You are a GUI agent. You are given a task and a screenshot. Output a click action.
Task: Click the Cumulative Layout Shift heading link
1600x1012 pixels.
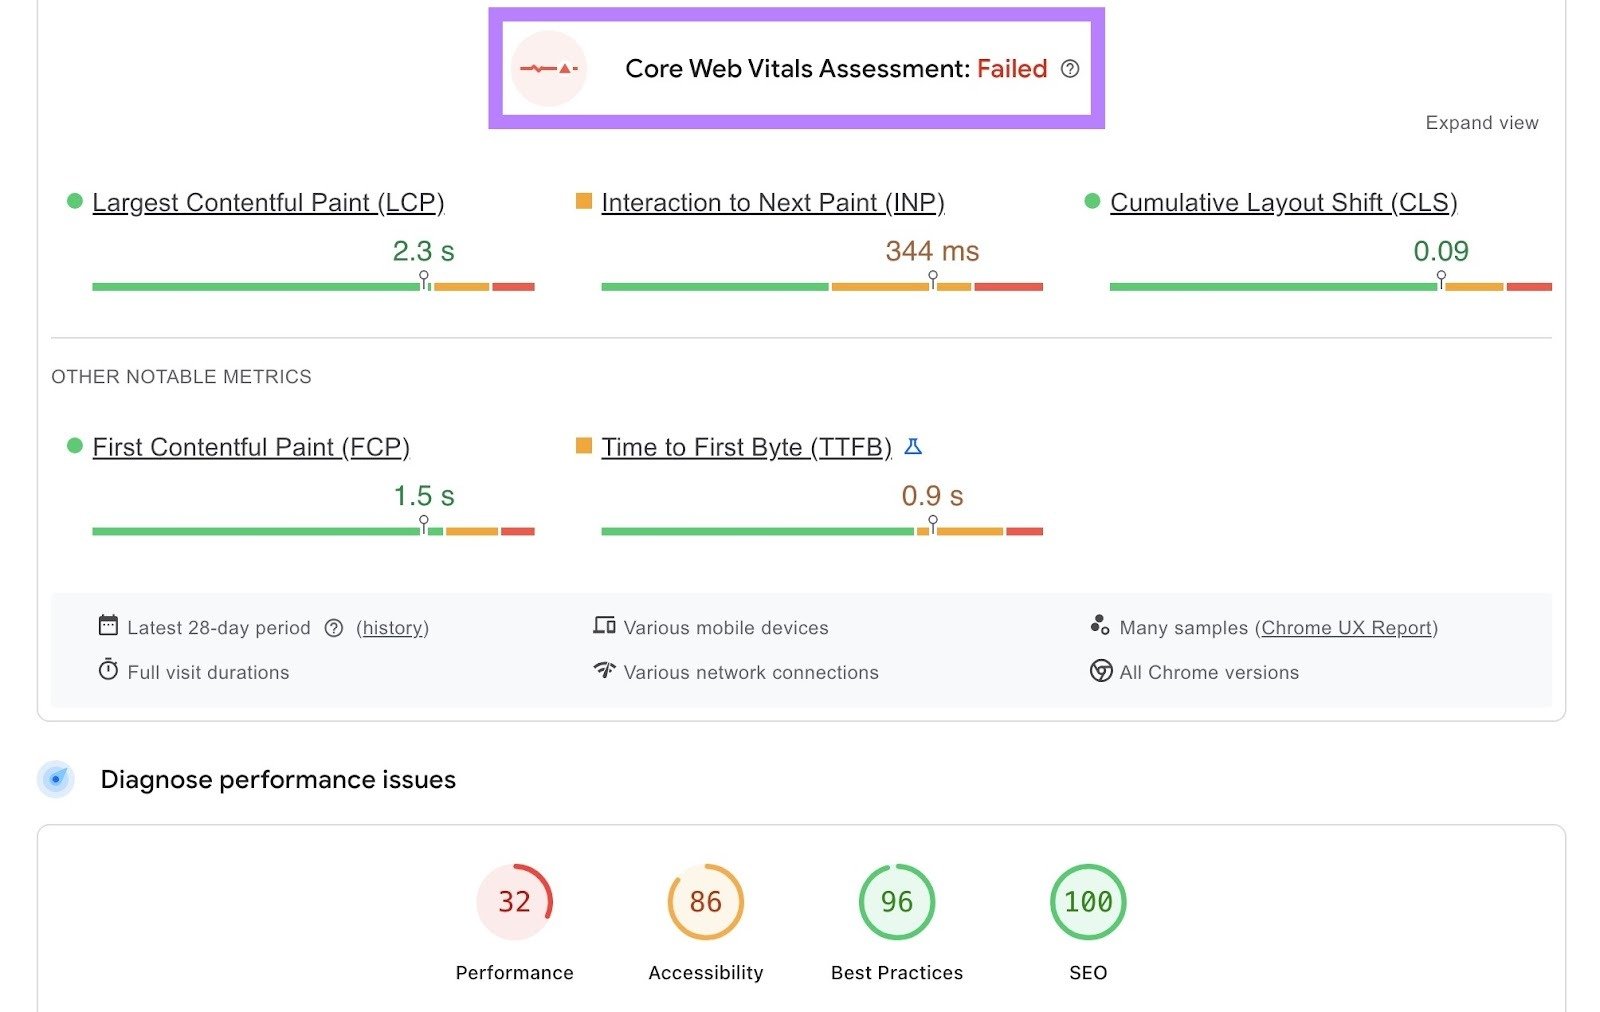tap(1283, 203)
